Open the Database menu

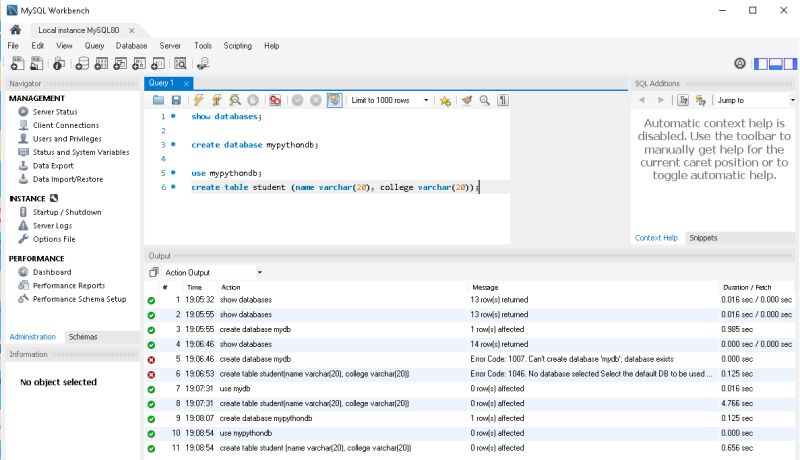point(131,46)
